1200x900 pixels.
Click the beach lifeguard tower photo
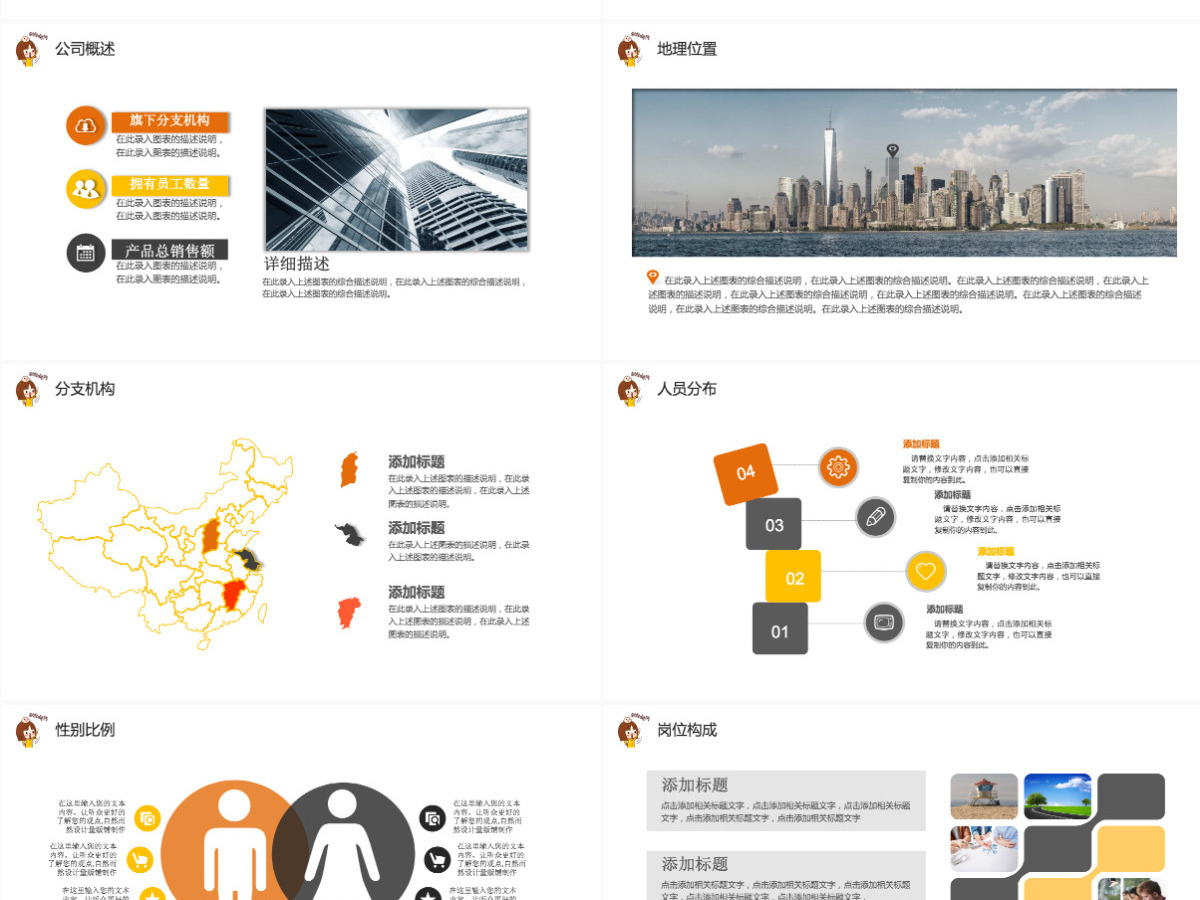(x=984, y=796)
